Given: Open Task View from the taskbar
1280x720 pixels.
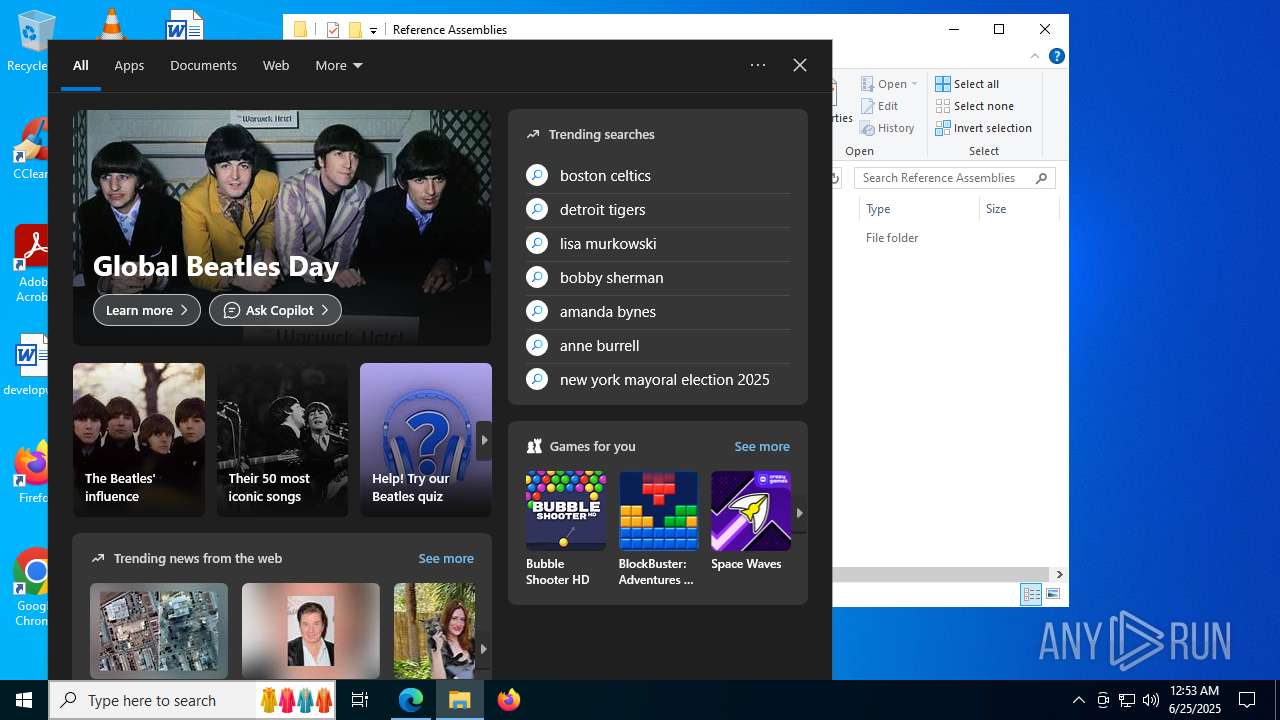Looking at the screenshot, I should pos(360,700).
